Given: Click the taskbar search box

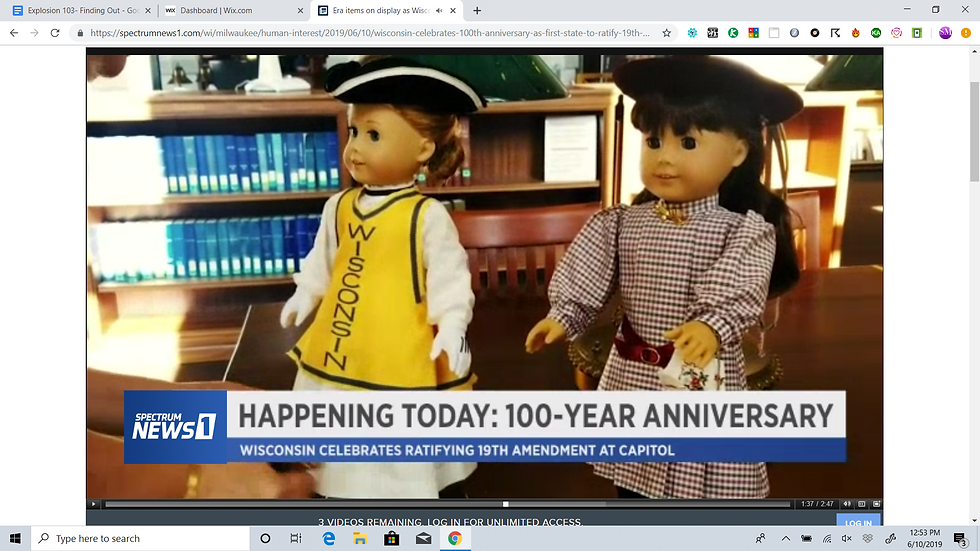Looking at the screenshot, I should [140, 539].
